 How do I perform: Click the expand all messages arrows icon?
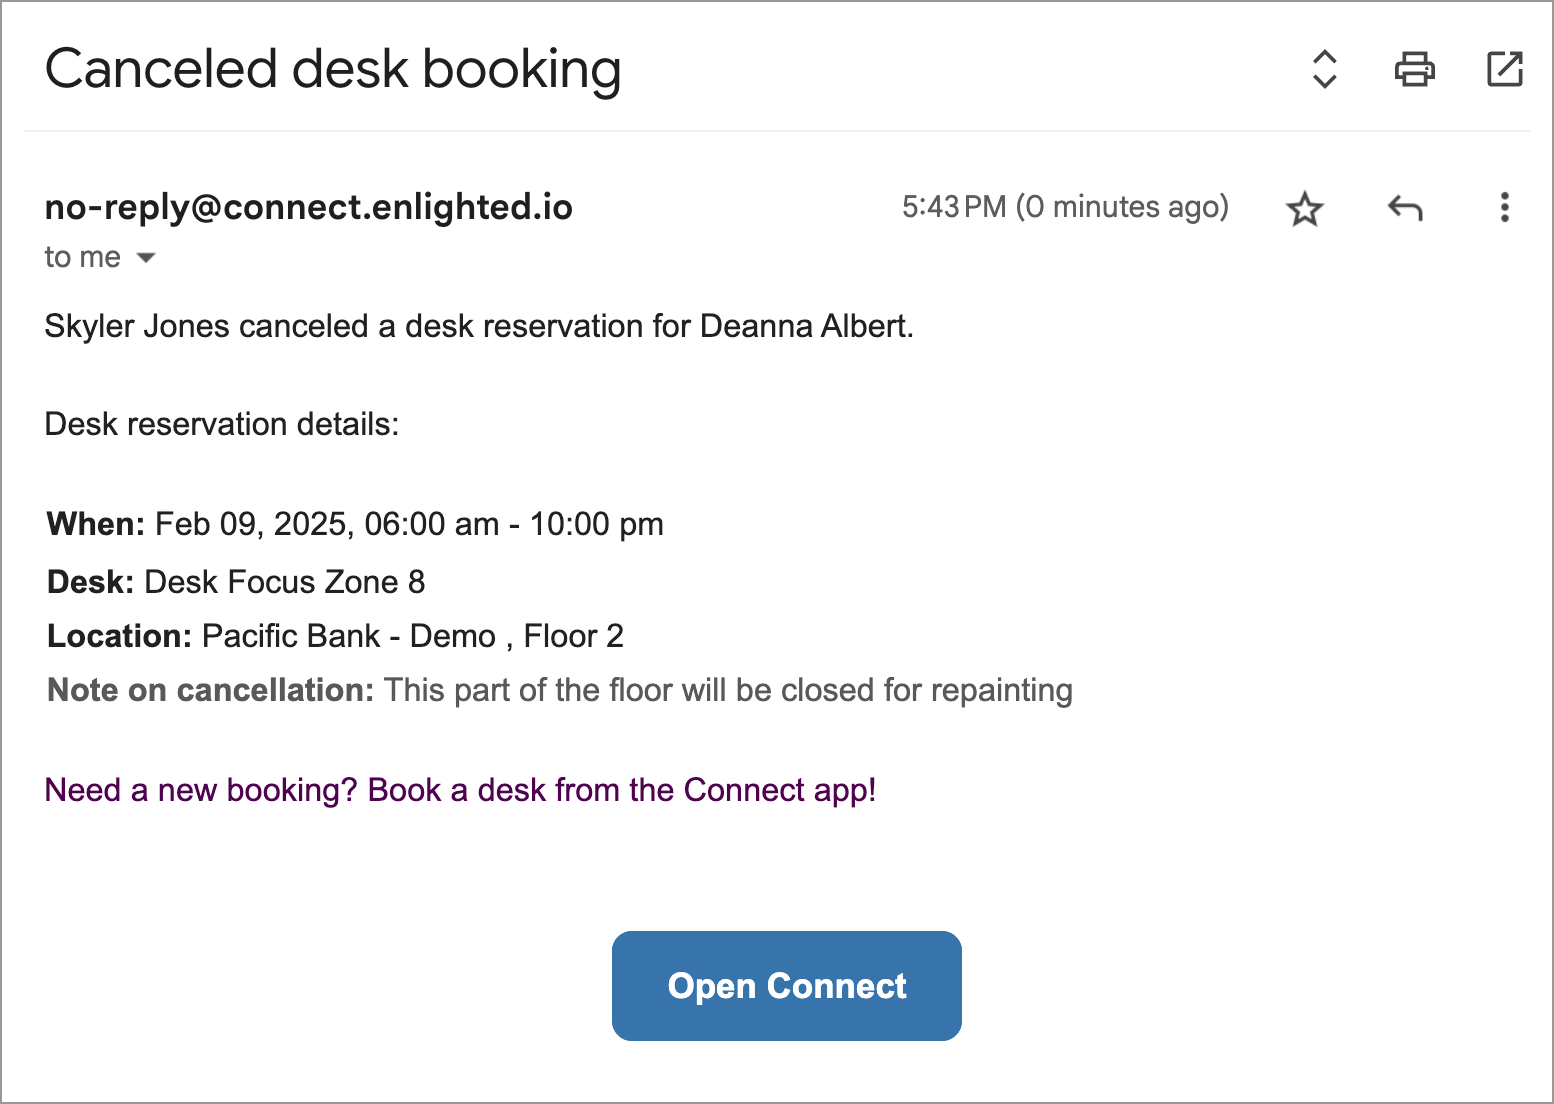(x=1324, y=69)
